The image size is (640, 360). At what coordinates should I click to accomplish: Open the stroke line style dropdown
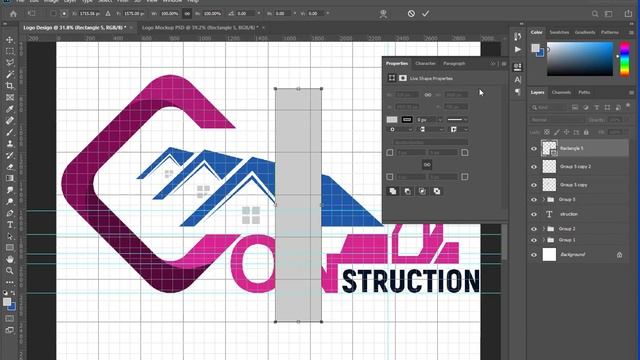[x=457, y=120]
